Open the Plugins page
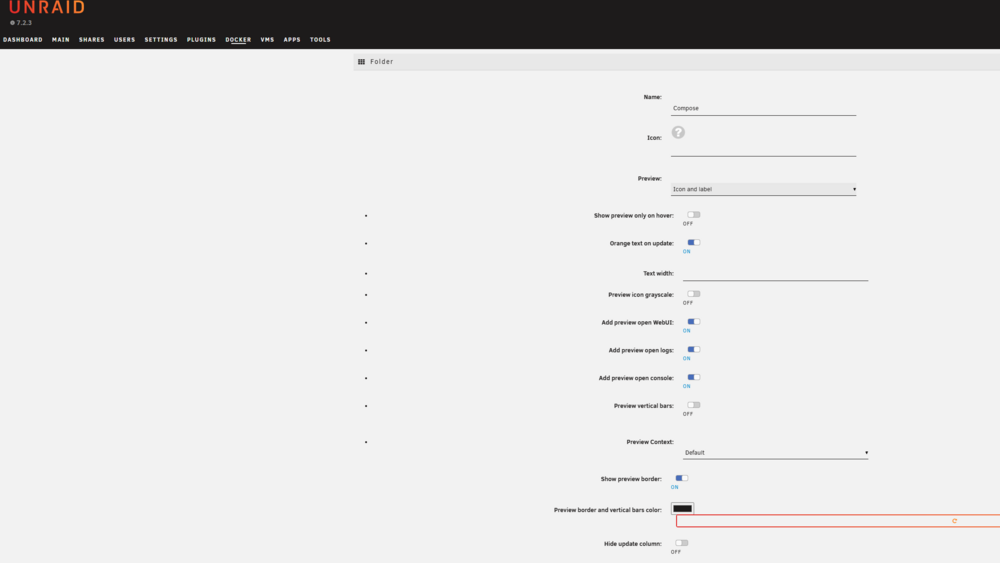This screenshot has width=1000, height=563. pos(202,40)
